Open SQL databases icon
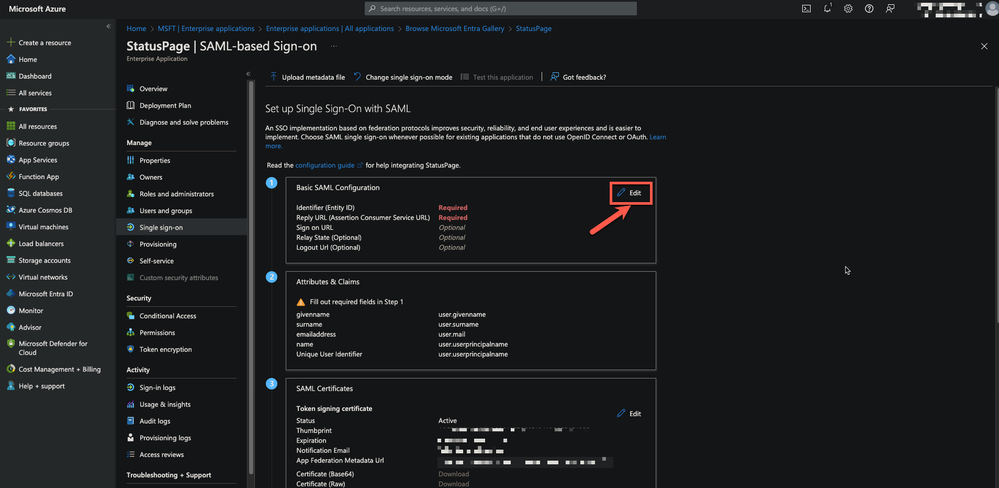The width and height of the screenshot is (999, 488). pyautogui.click(x=10, y=193)
